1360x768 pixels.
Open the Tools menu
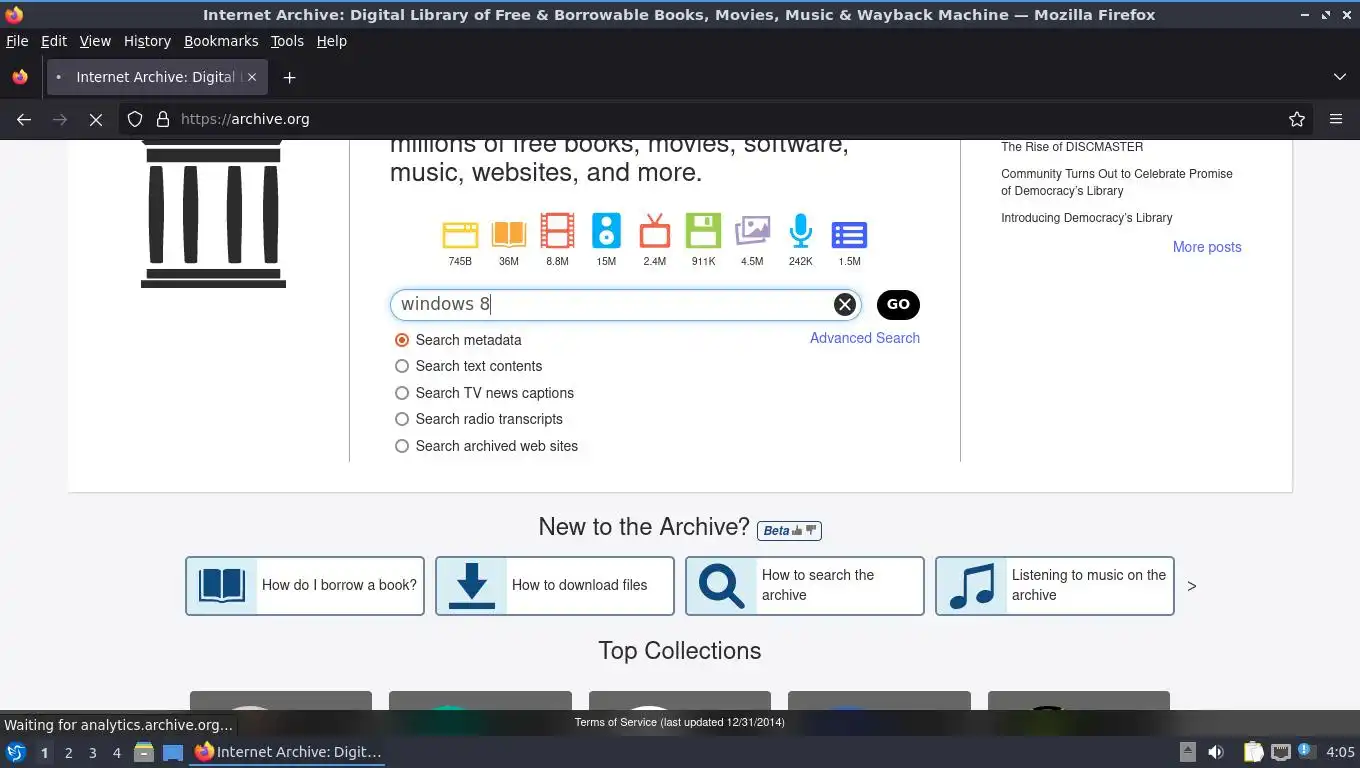287,41
